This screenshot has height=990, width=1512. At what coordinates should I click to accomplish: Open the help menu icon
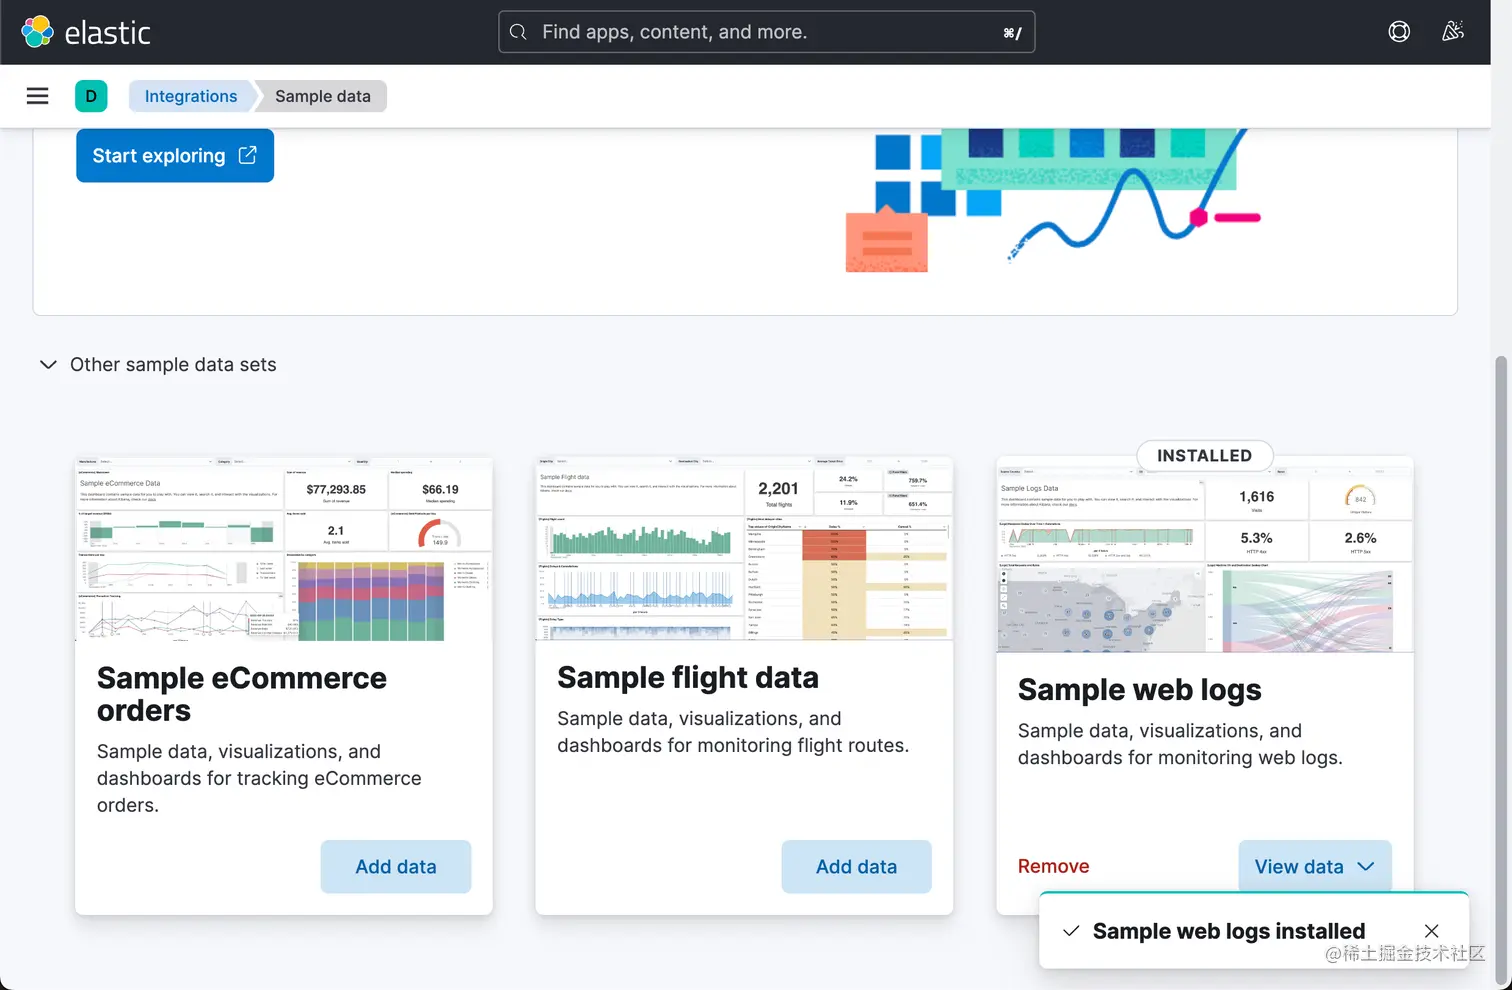1399,32
